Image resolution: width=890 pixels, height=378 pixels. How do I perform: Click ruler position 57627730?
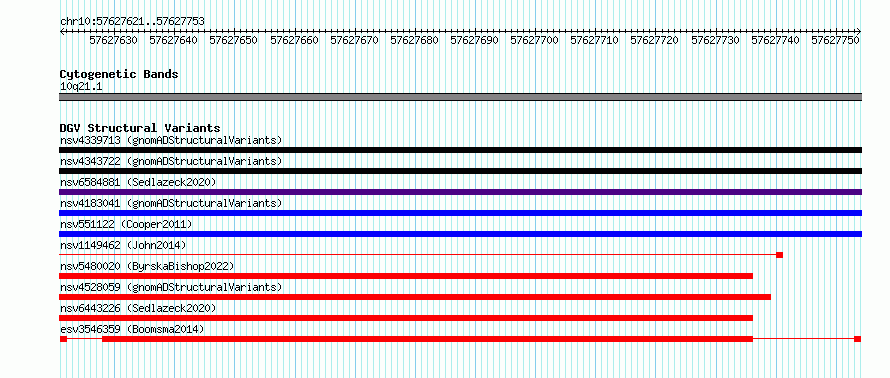tap(715, 40)
